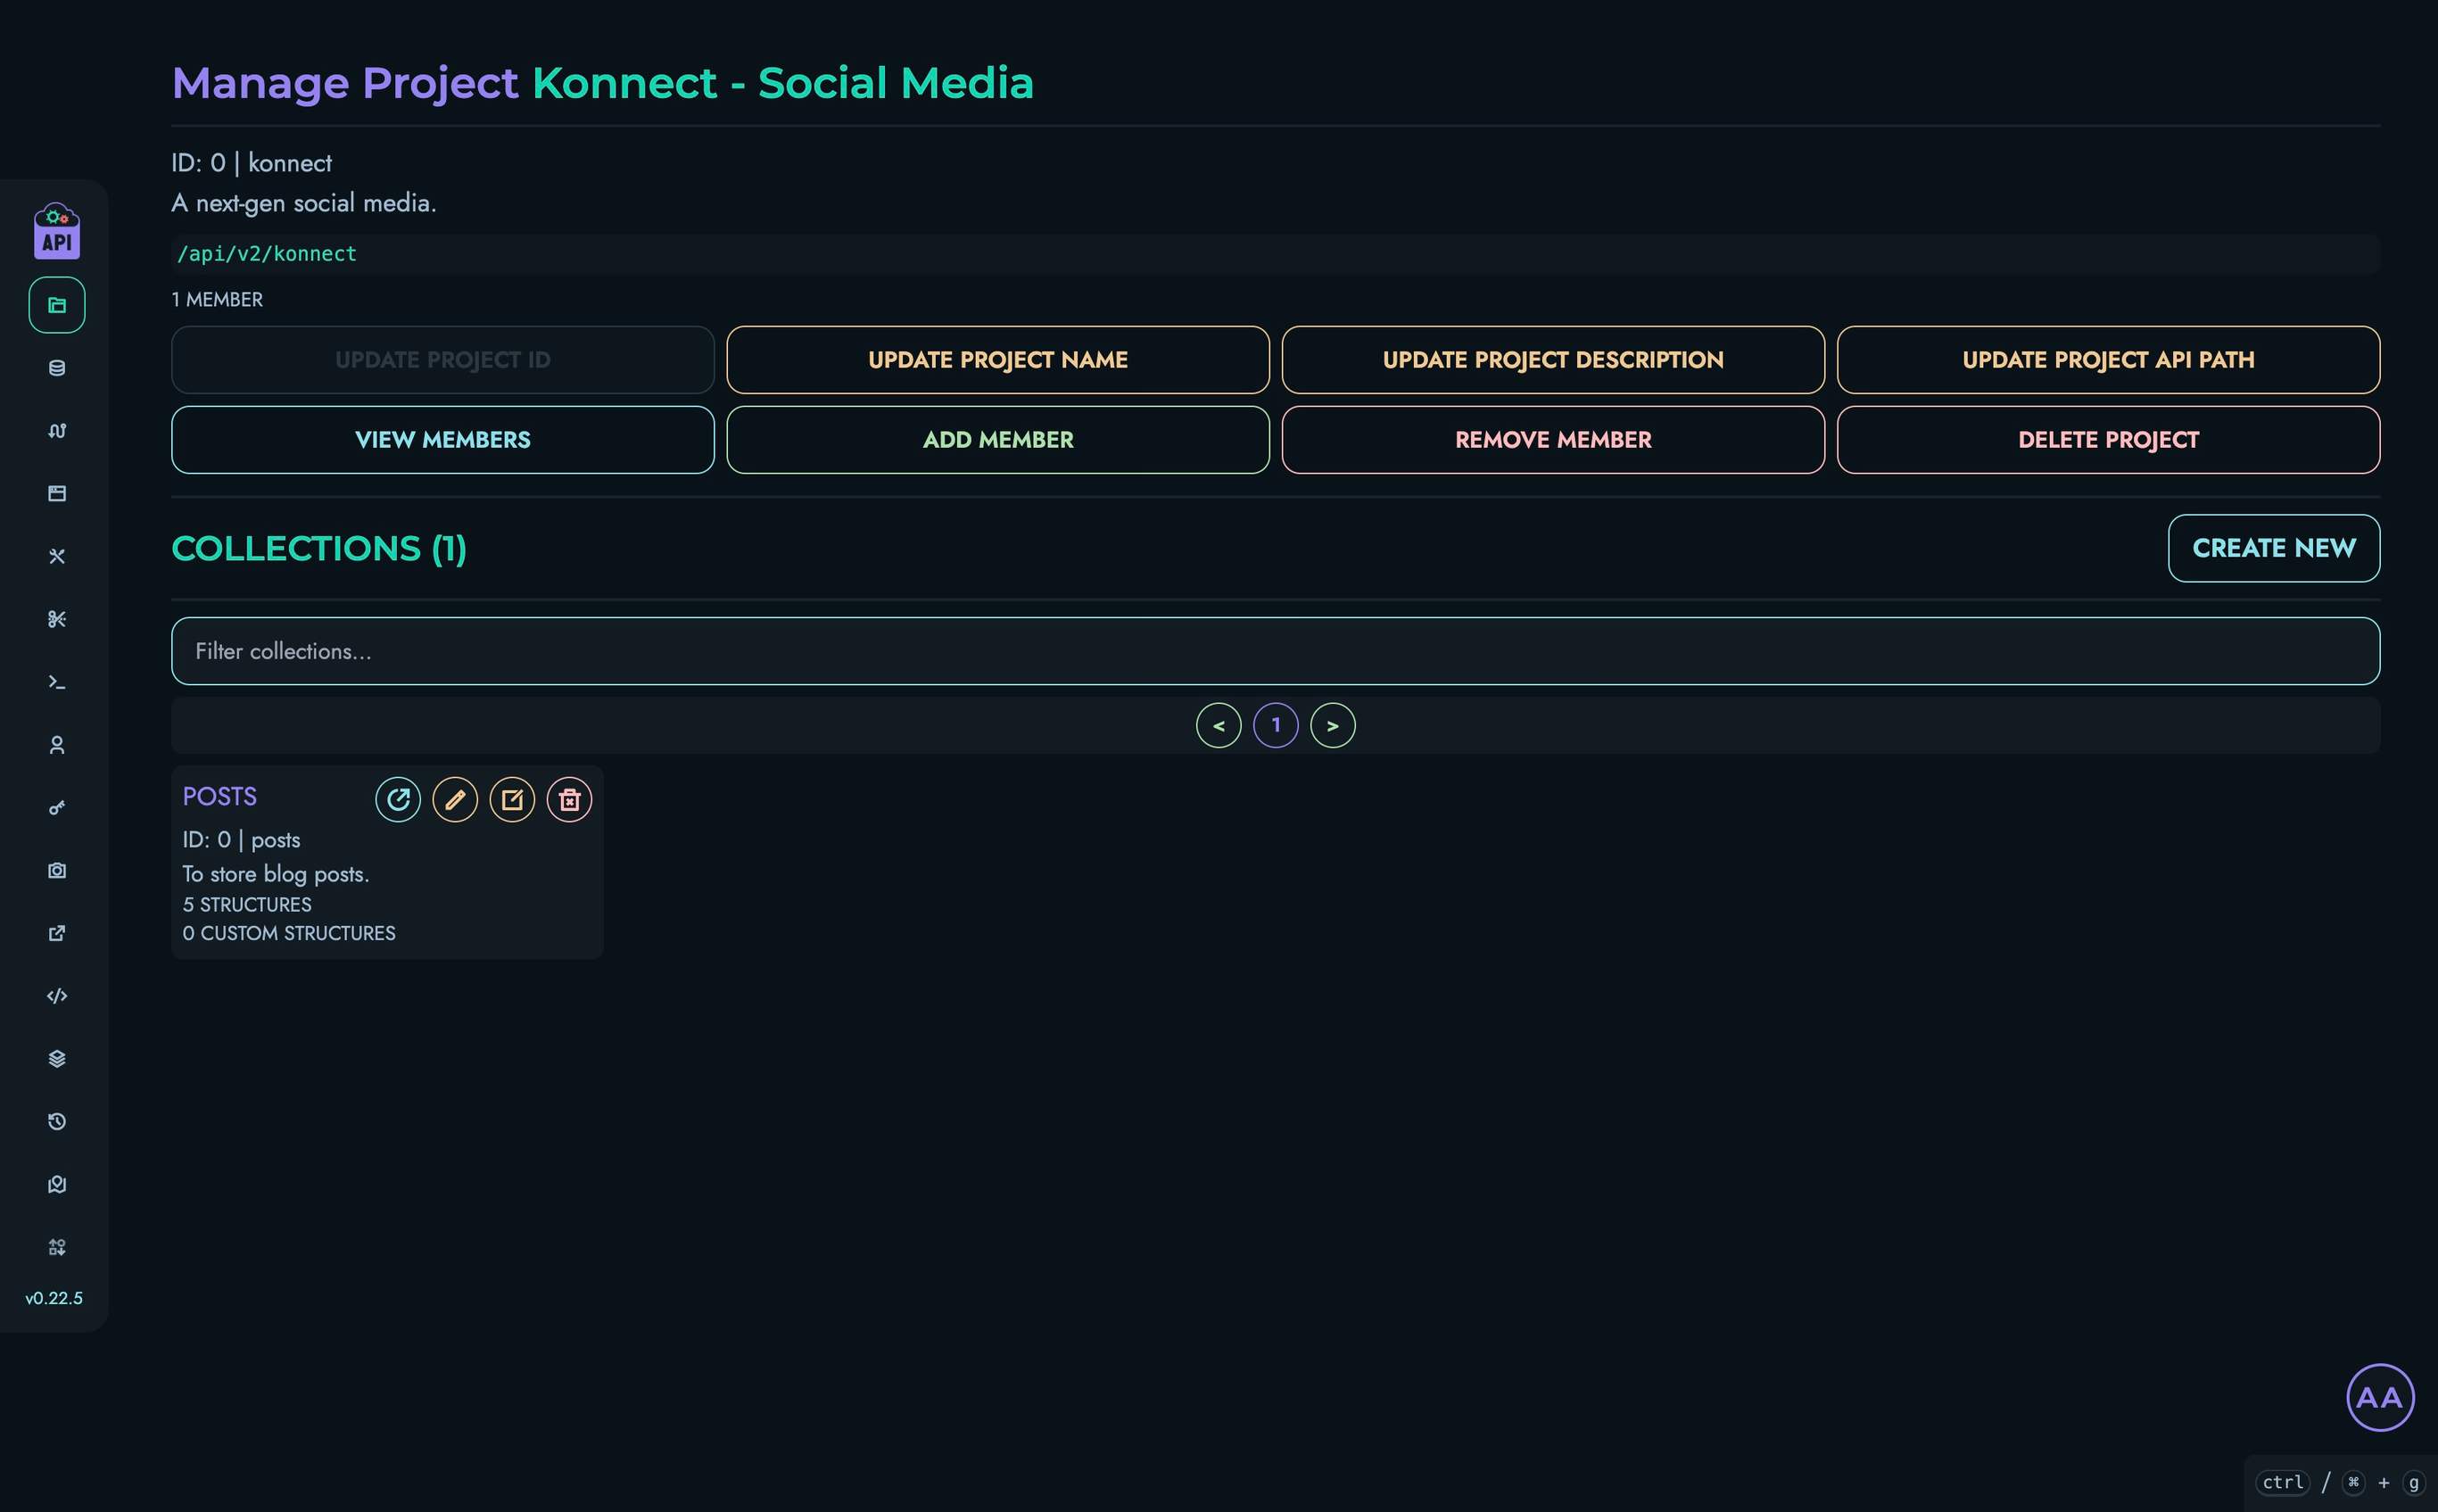Screen dimensions: 2438x1512
Task: Click the pencil edit icon on POSTS card
Action: pos(455,799)
